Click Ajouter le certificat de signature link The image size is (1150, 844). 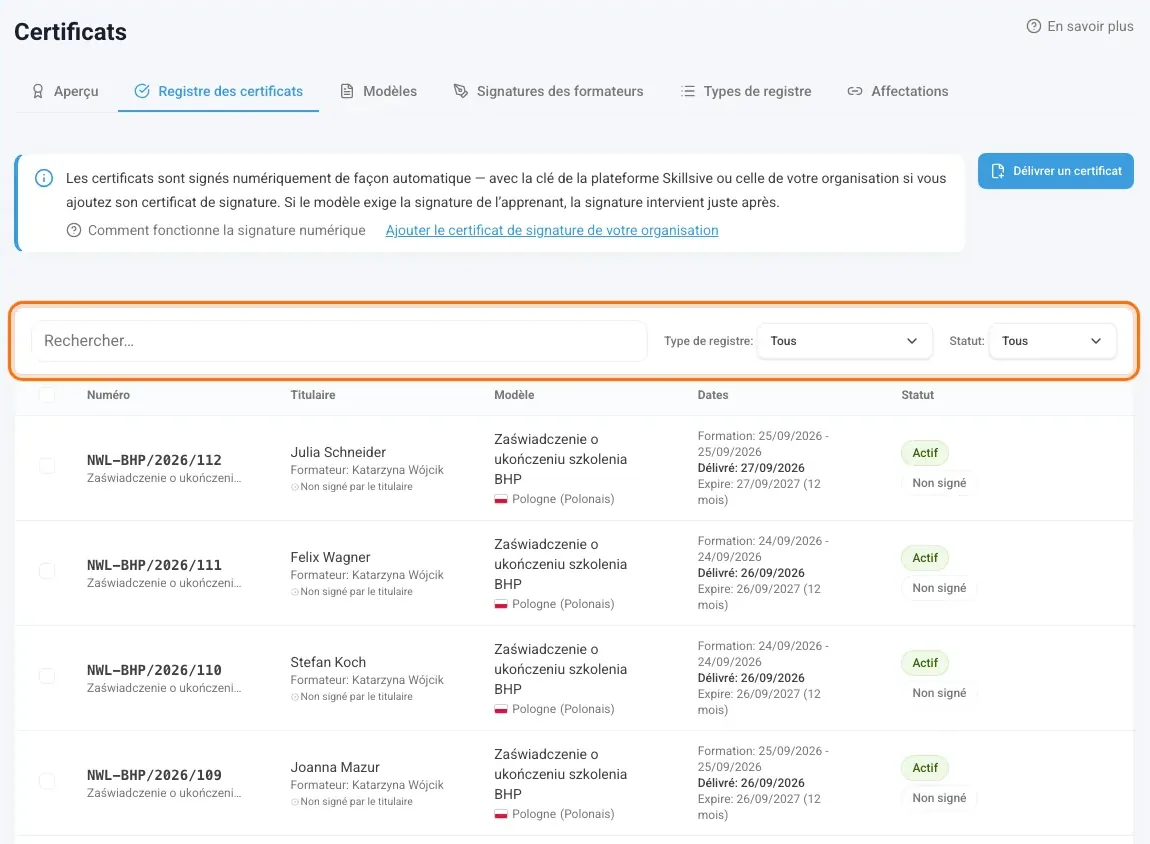(552, 230)
